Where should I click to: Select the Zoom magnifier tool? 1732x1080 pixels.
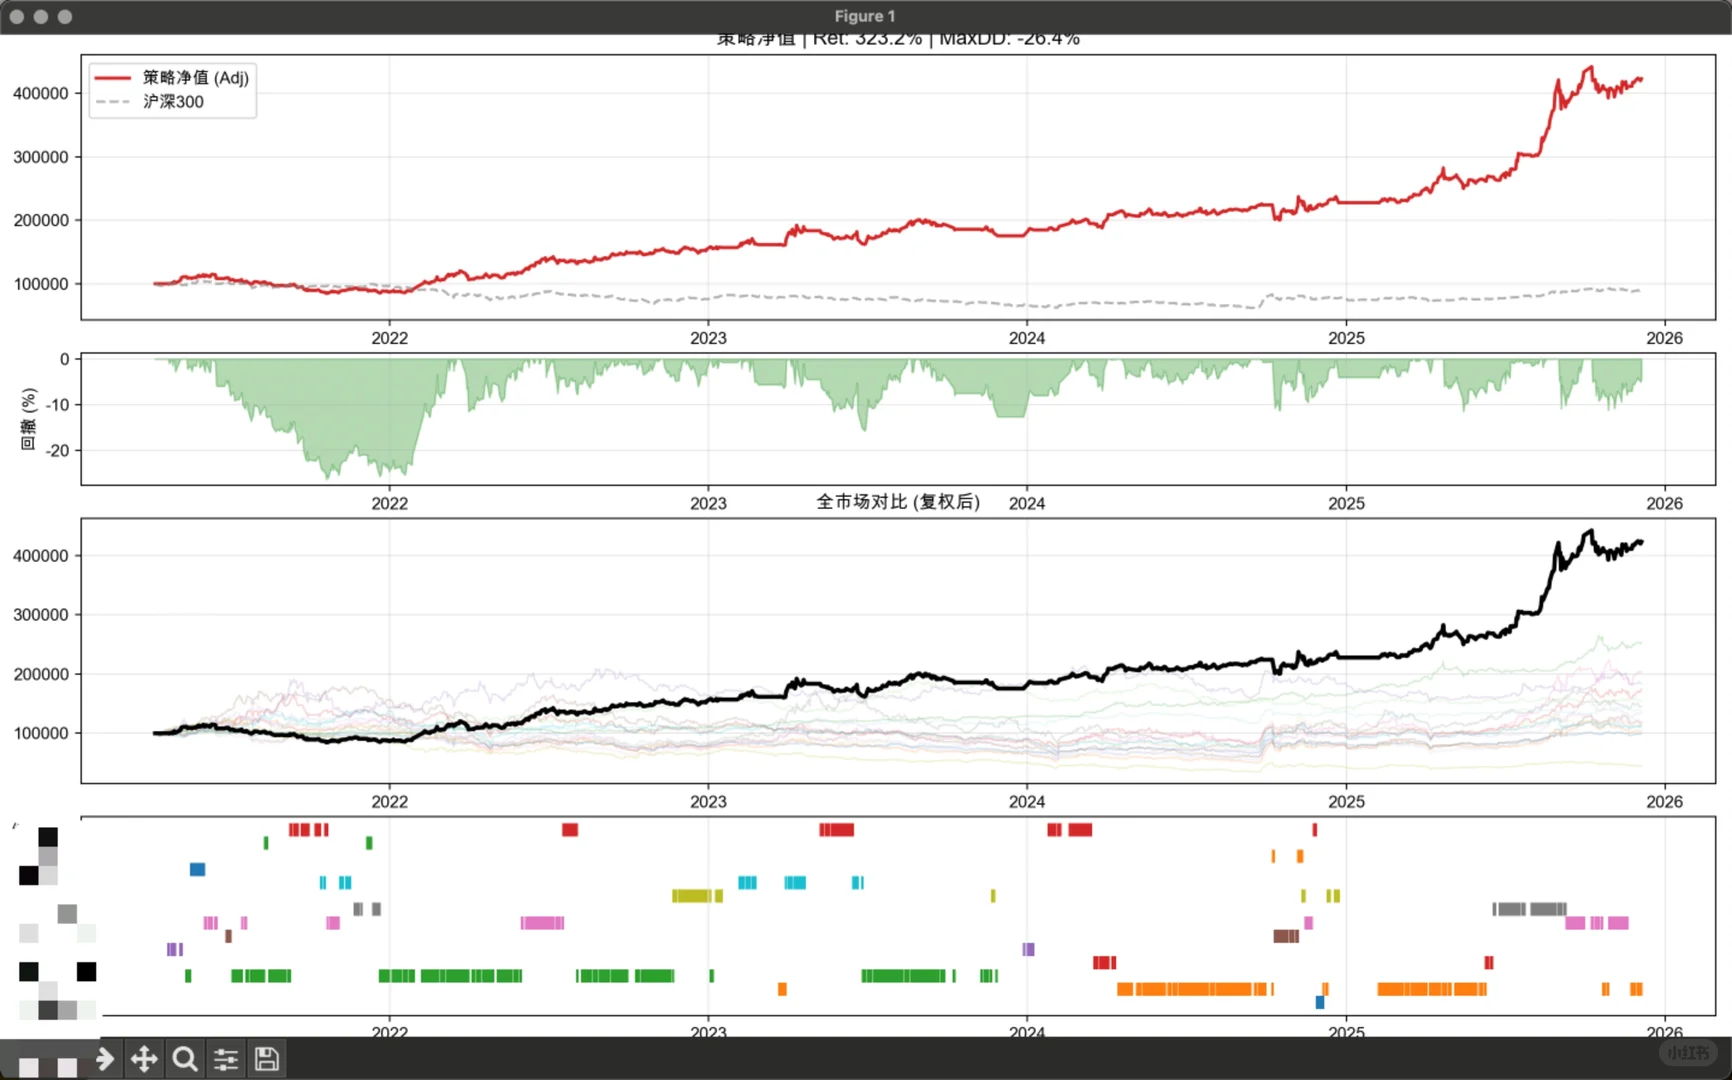pyautogui.click(x=185, y=1058)
